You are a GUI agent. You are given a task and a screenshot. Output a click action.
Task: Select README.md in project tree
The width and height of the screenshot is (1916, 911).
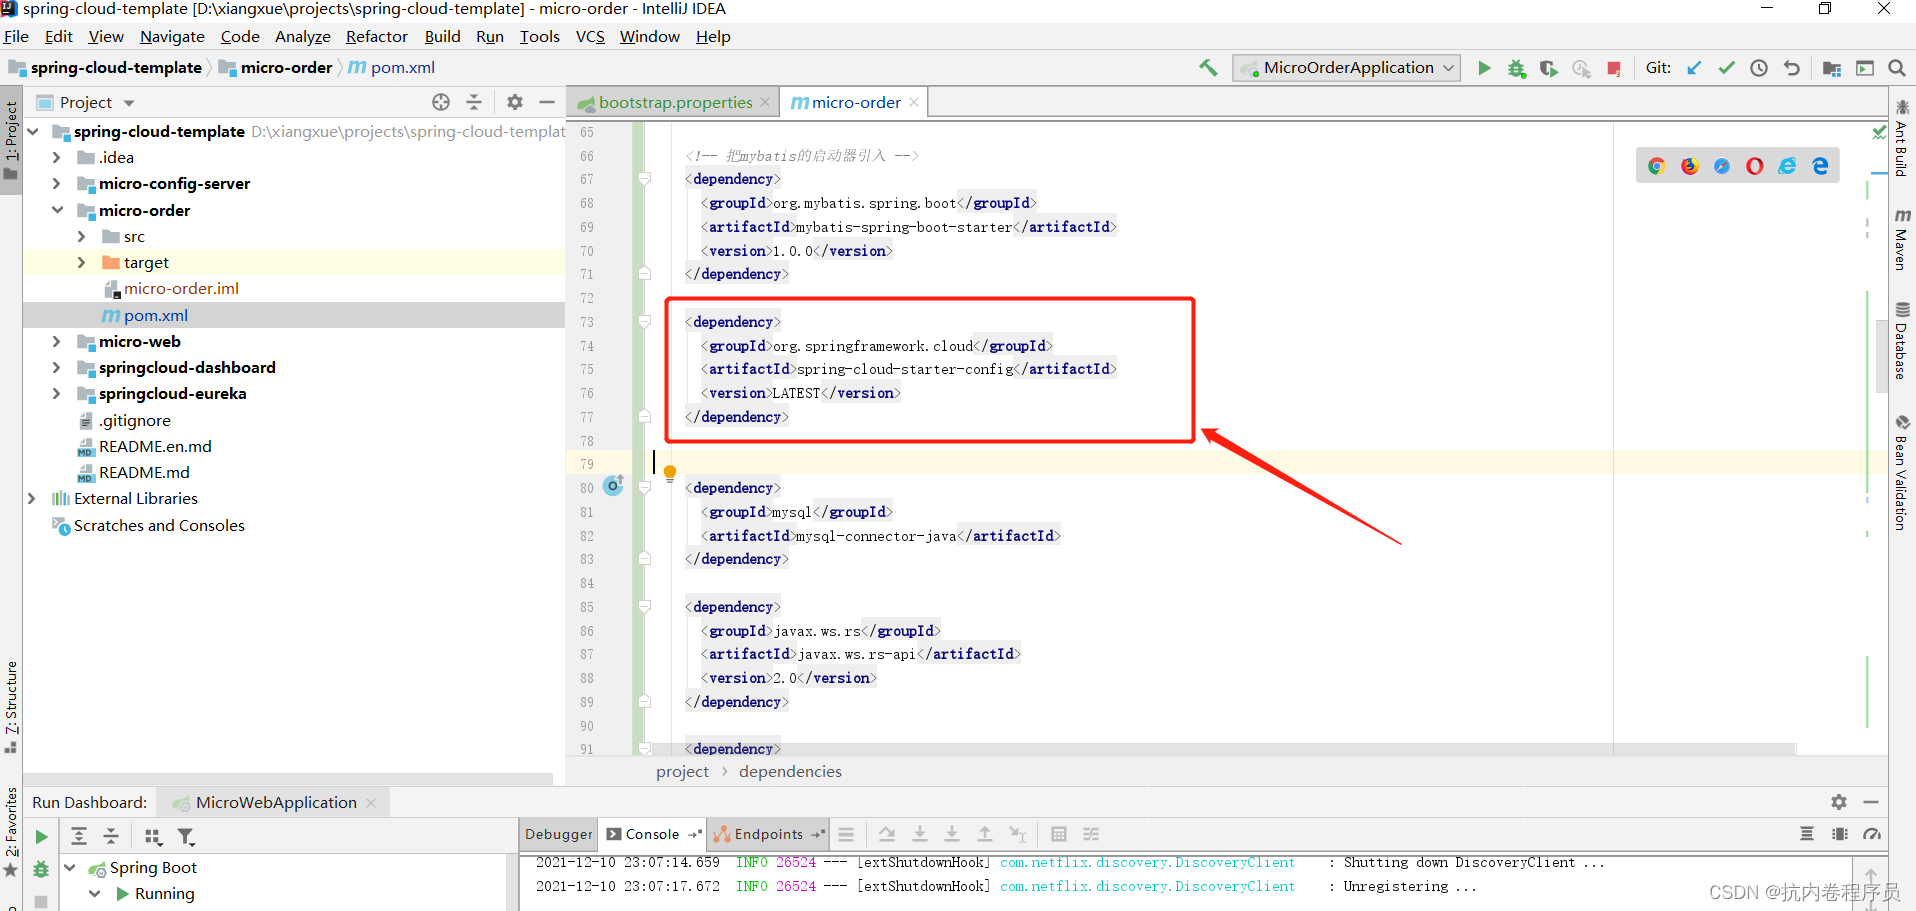coord(144,472)
